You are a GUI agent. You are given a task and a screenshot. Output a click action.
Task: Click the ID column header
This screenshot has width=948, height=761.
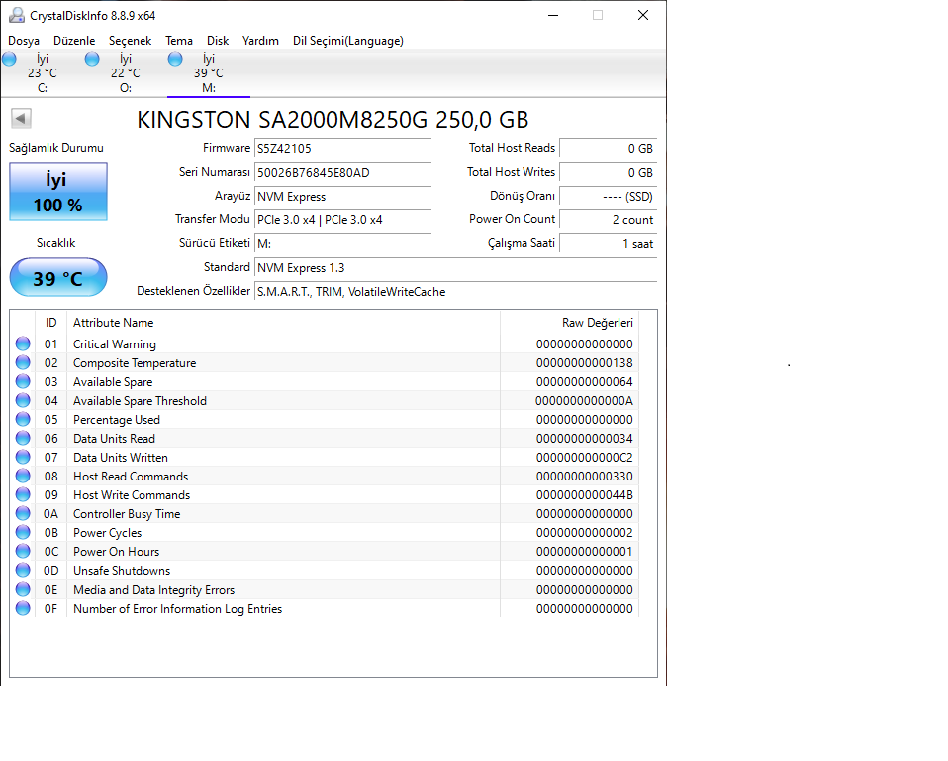pos(51,323)
